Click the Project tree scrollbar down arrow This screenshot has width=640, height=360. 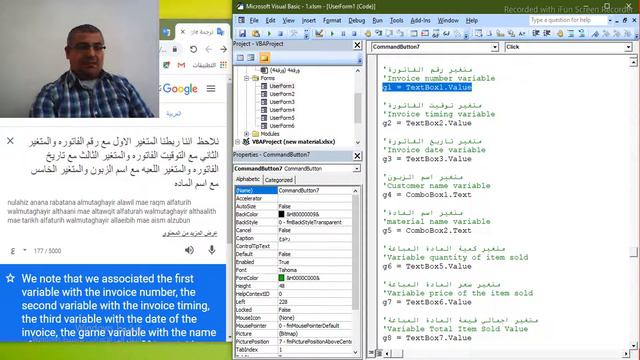pos(358,142)
